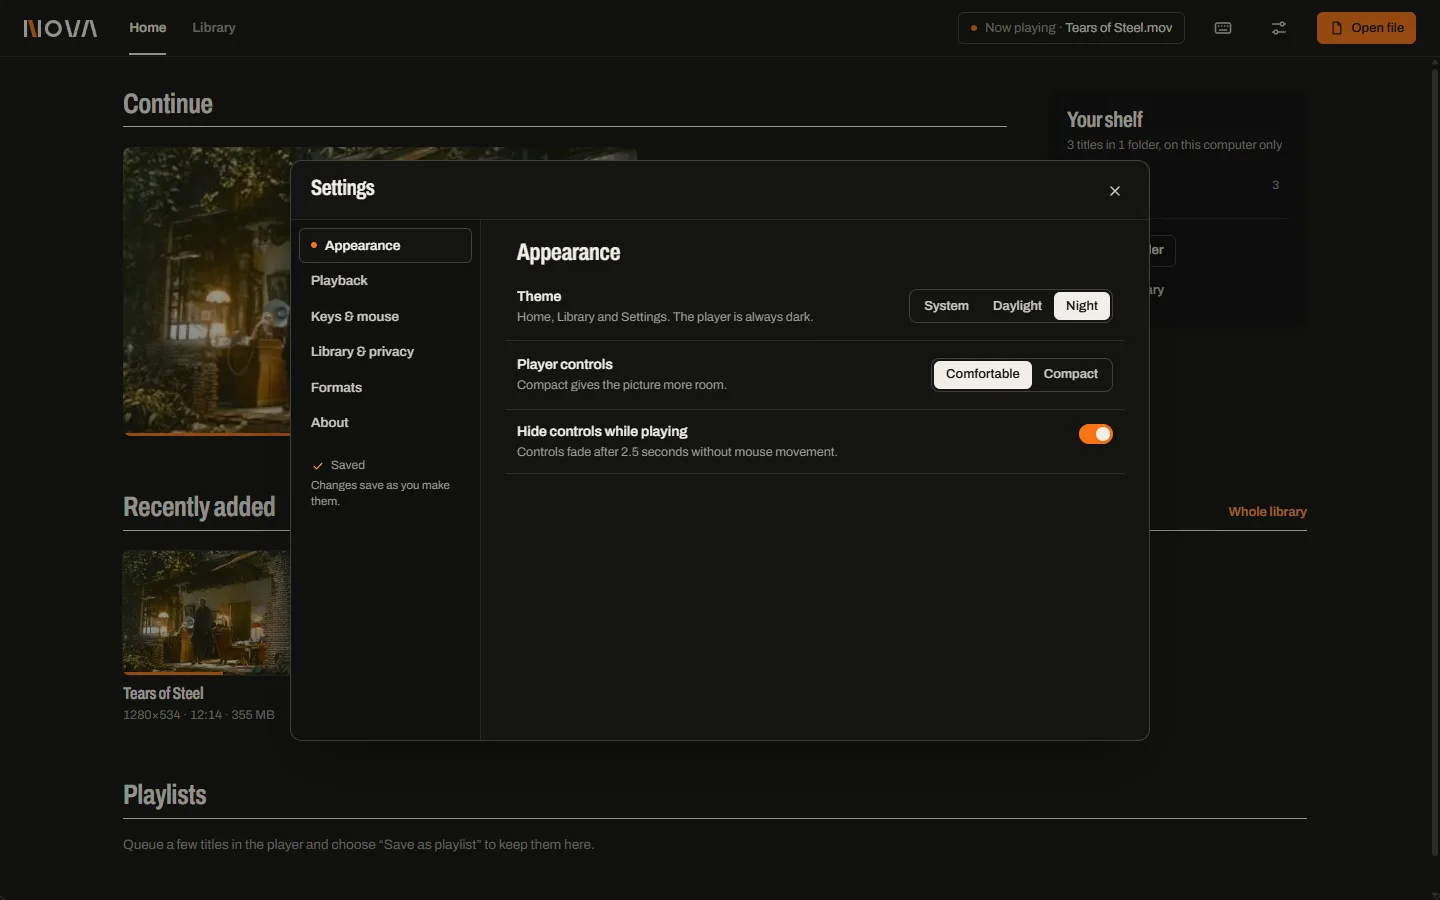
Task: Open the Now playing Tears of Steel.mov pill
Action: pyautogui.click(x=1071, y=28)
